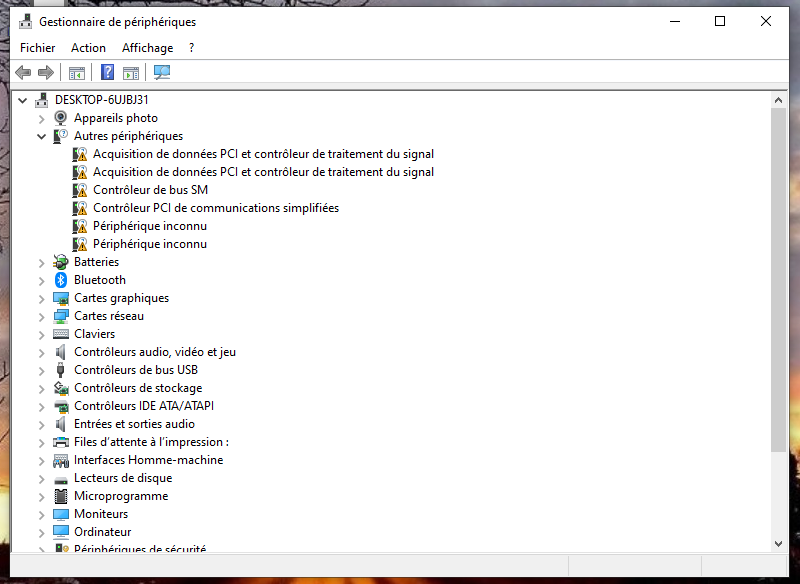Select DESKTOP-6UJBJ31 computer name
The height and width of the screenshot is (584, 800).
click(x=102, y=100)
